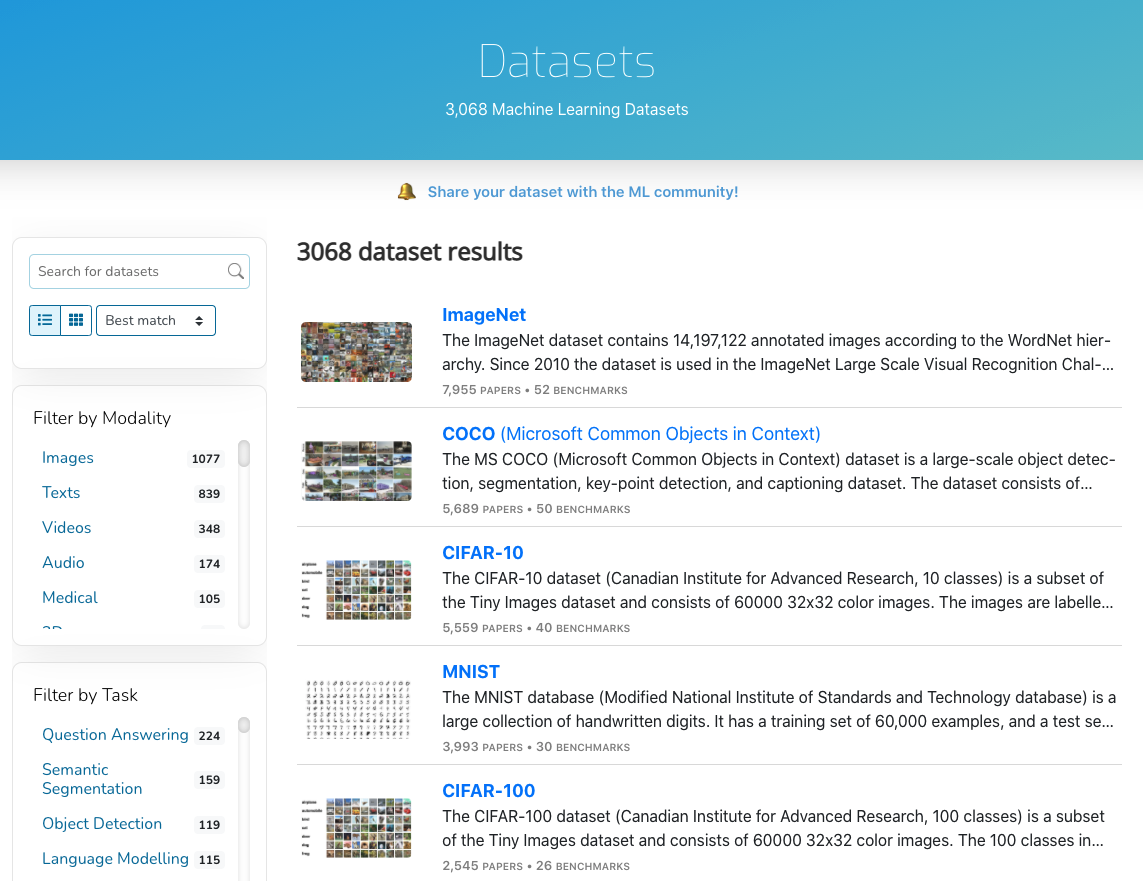Open the Best match sort dropdown
The height and width of the screenshot is (881, 1143).
[x=155, y=321]
